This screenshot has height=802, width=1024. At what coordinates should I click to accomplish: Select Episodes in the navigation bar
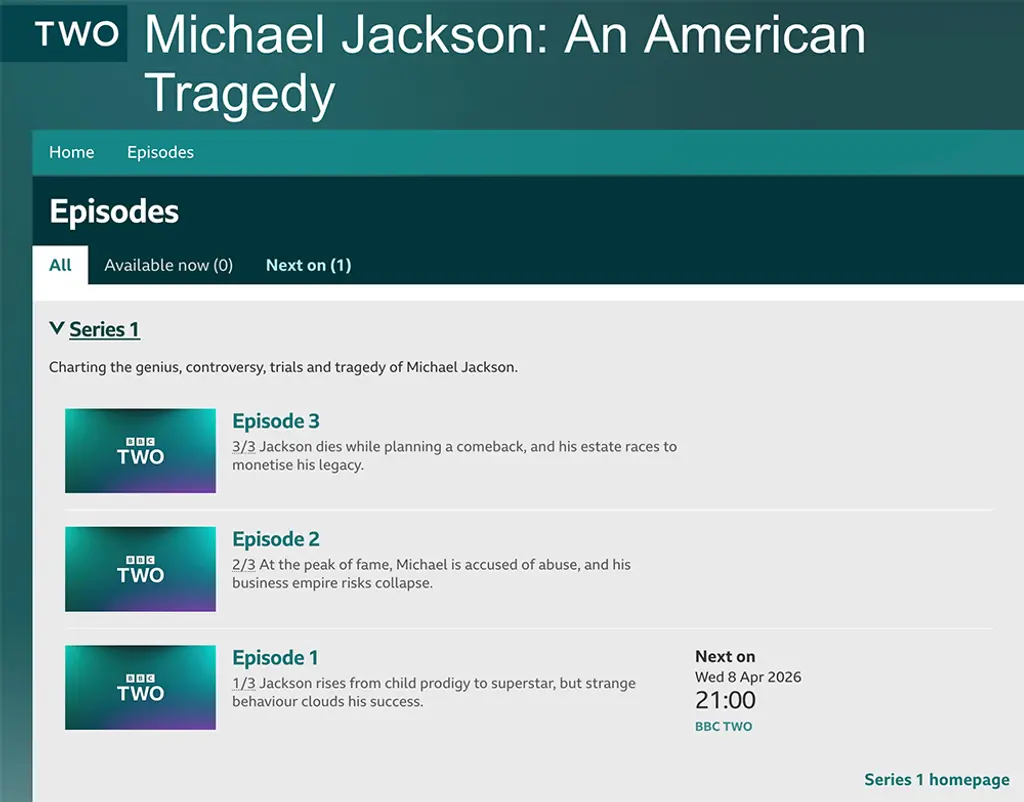click(160, 152)
